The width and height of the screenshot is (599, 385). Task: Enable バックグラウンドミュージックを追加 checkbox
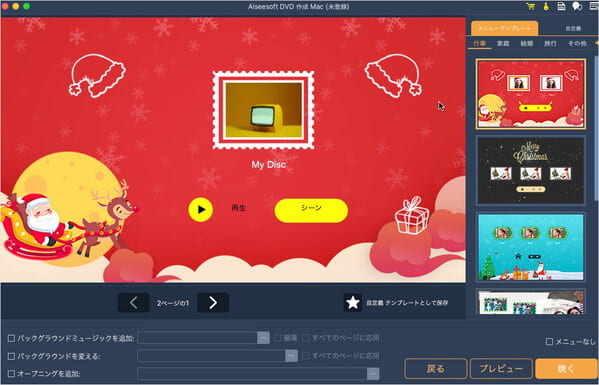click(11, 338)
